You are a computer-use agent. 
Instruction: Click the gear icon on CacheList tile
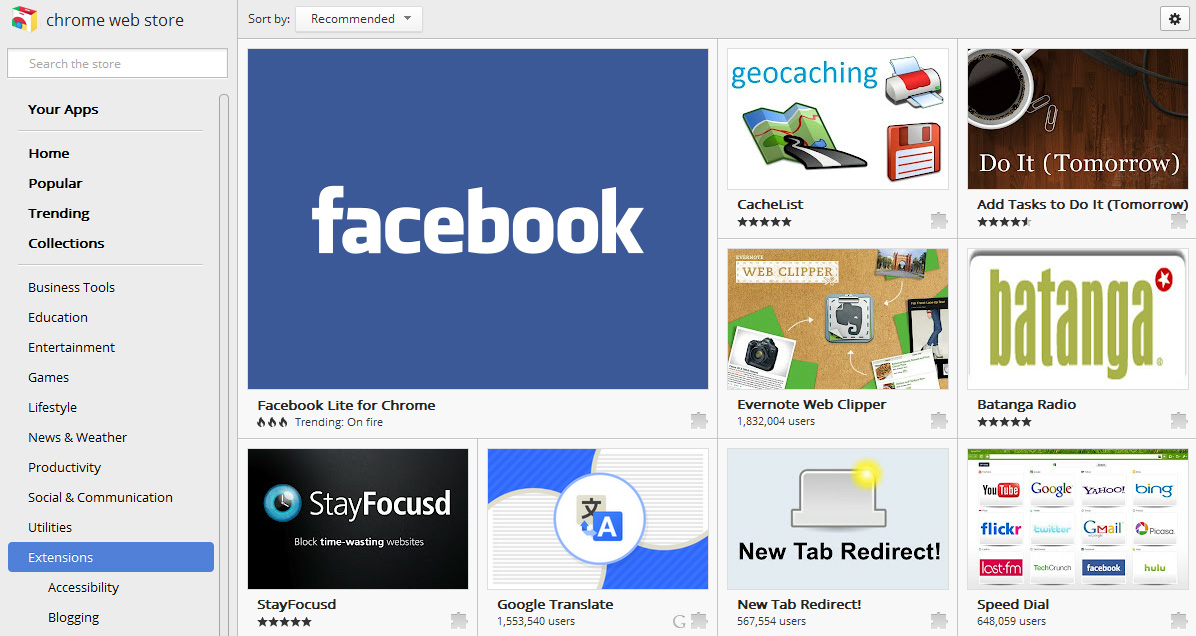(938, 220)
